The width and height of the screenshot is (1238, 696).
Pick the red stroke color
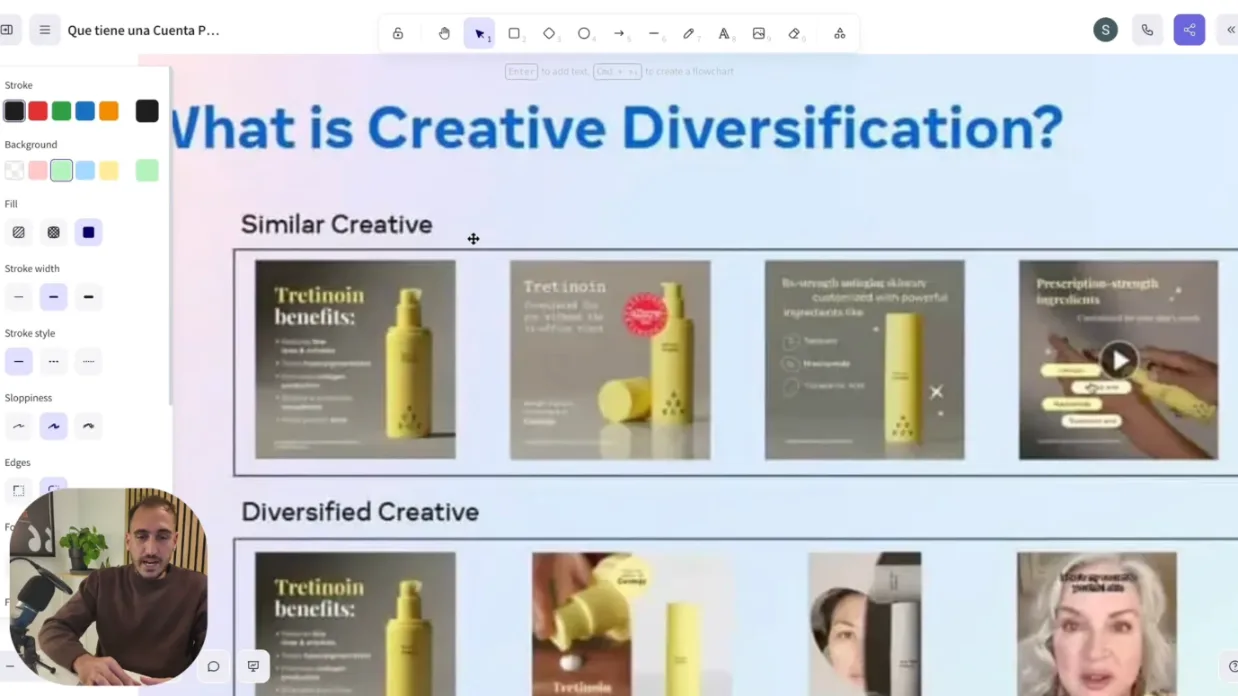tap(38, 111)
